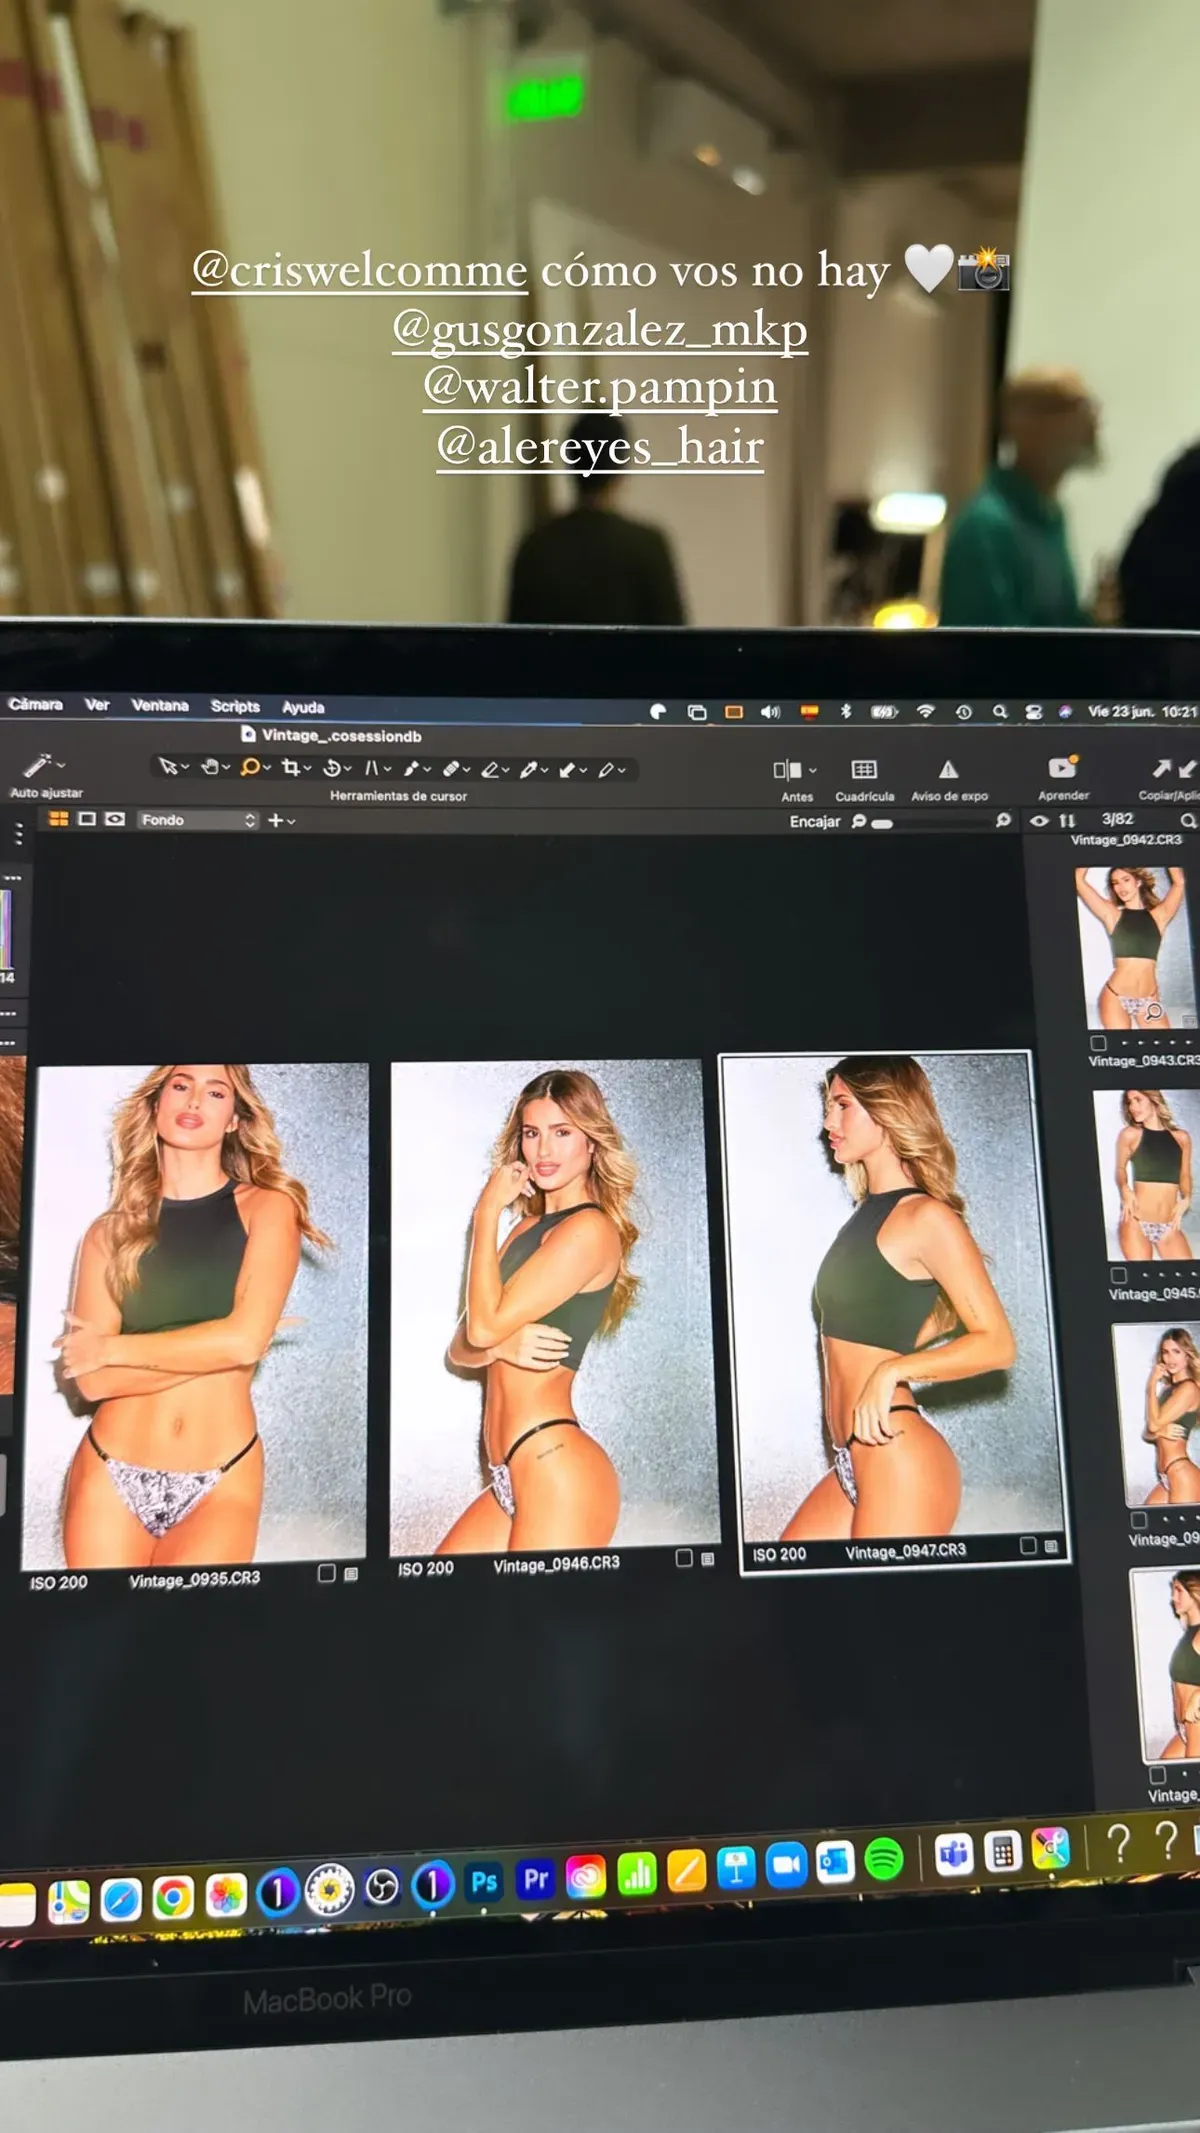Tick the checkbox under Vintage_0946.CR3

tap(684, 1558)
